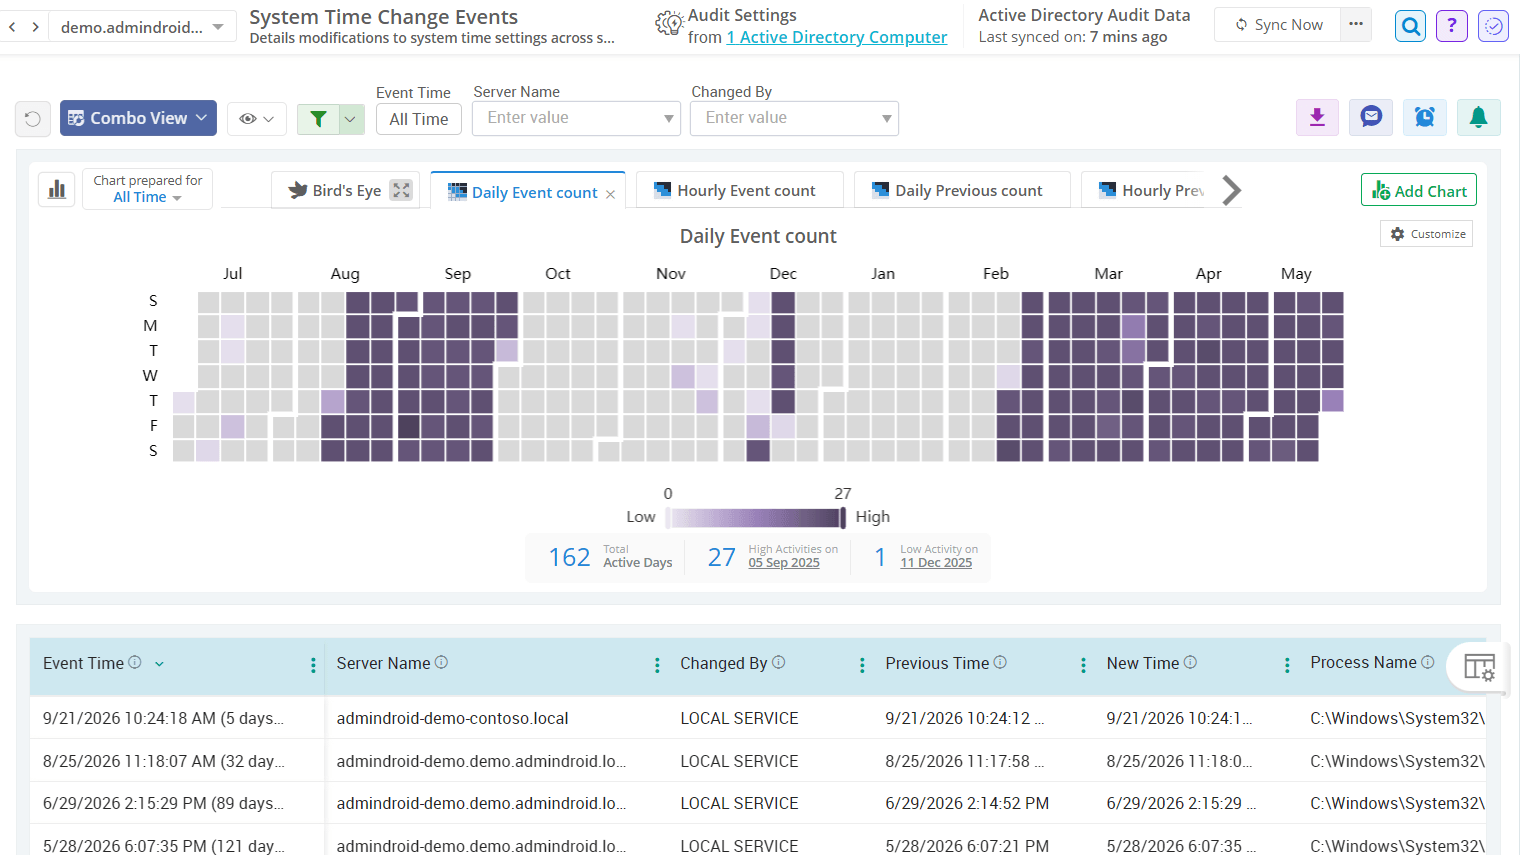Sort by the Event Time column arrow
The image size is (1520, 855).
click(x=159, y=664)
